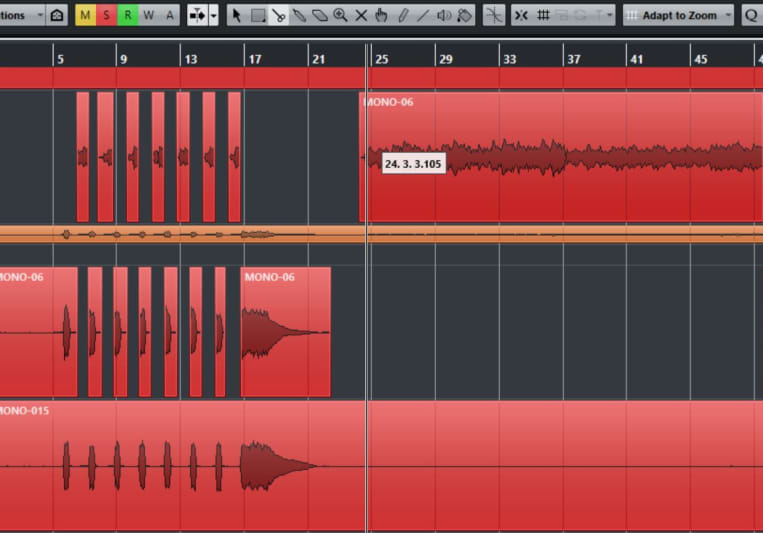This screenshot has width=763, height=533.
Task: Select the Line tool
Action: pyautogui.click(x=423, y=15)
